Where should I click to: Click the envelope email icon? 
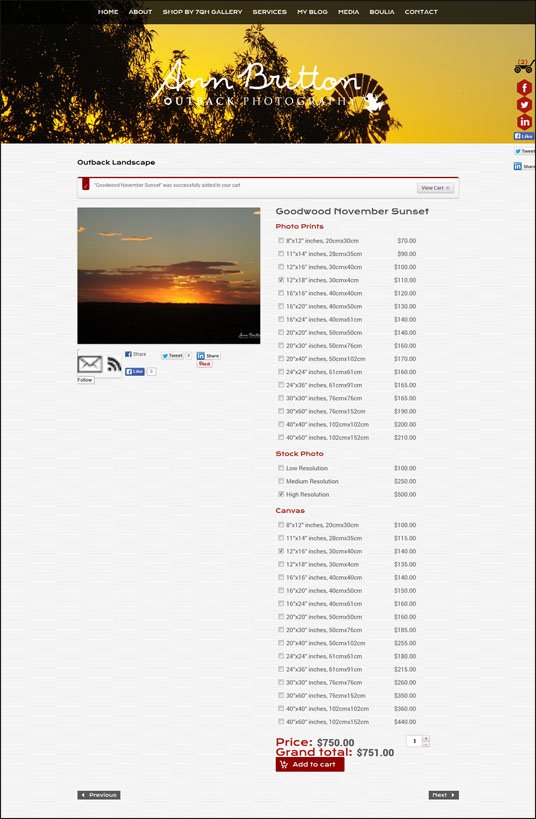[90, 364]
